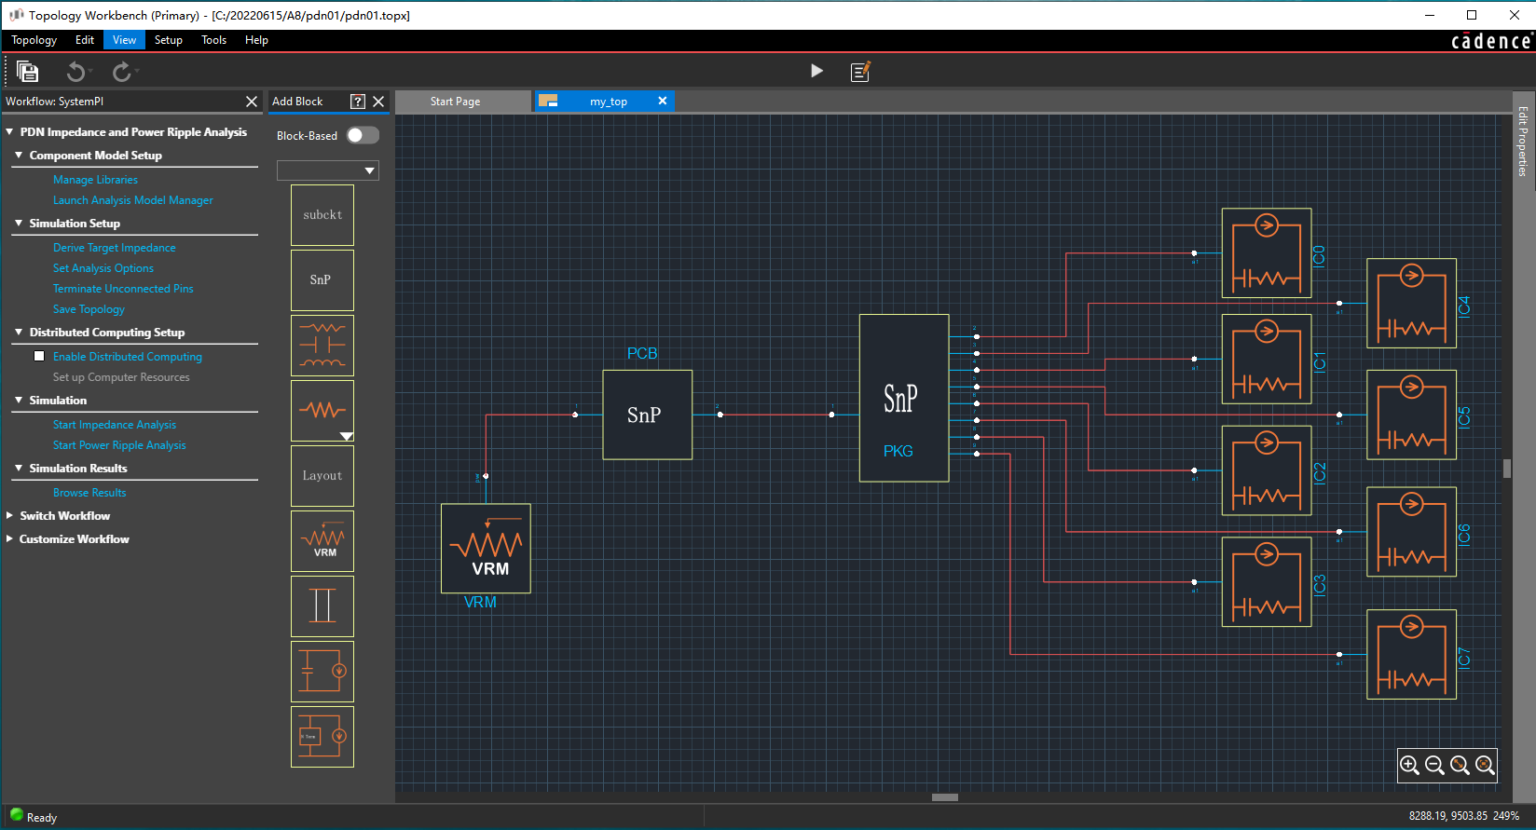Click the Start Impedance Analysis link
This screenshot has width=1536, height=830.
pos(114,425)
